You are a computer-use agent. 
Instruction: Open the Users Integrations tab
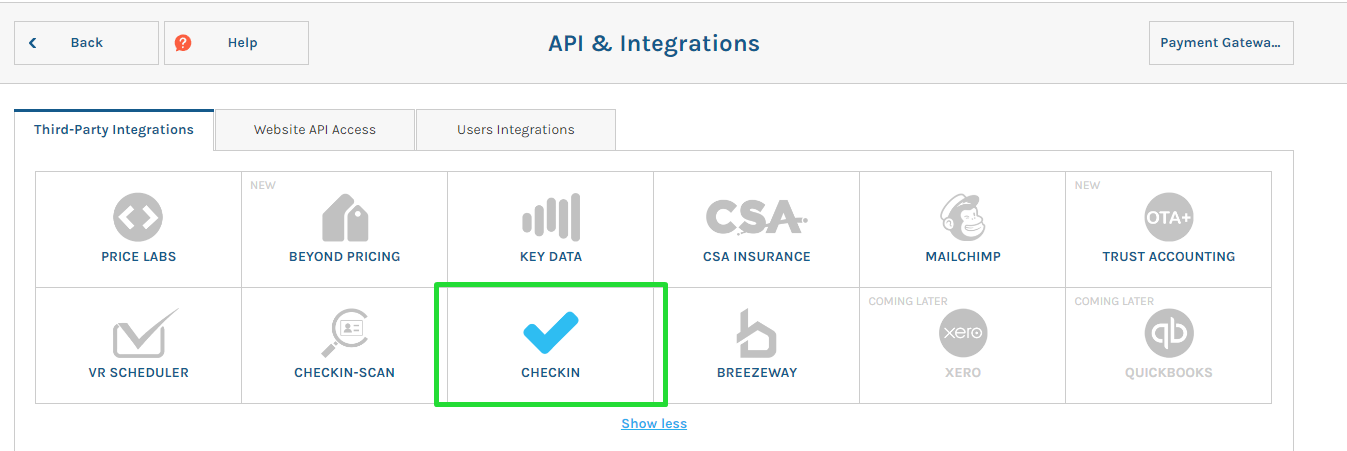[x=515, y=130]
